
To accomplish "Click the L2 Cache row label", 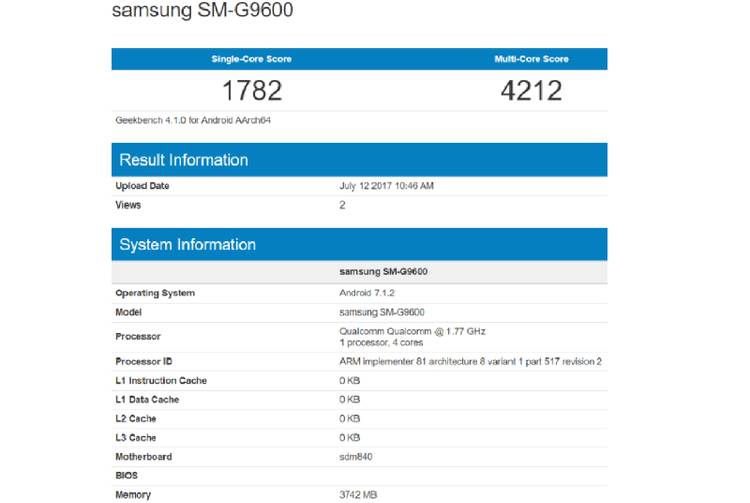I will 138,418.
